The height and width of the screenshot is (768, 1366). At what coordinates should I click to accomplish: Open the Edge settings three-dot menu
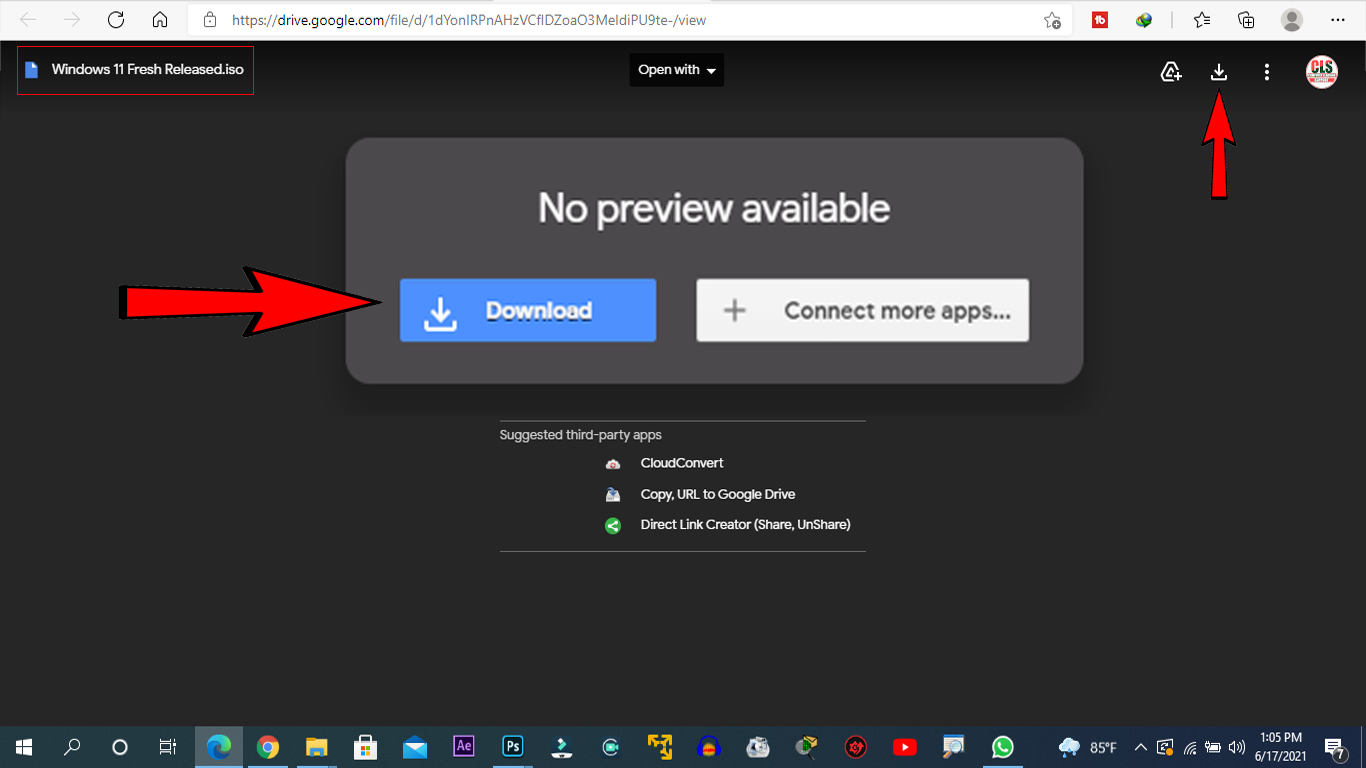pos(1337,19)
